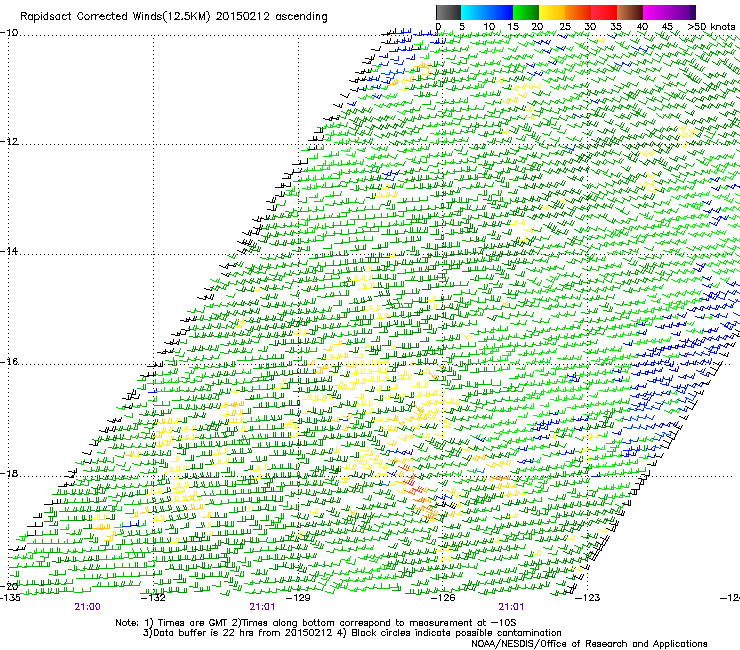Image resolution: width=740 pixels, height=650 pixels.
Task: Click the legend label '5'
Action: point(462,27)
